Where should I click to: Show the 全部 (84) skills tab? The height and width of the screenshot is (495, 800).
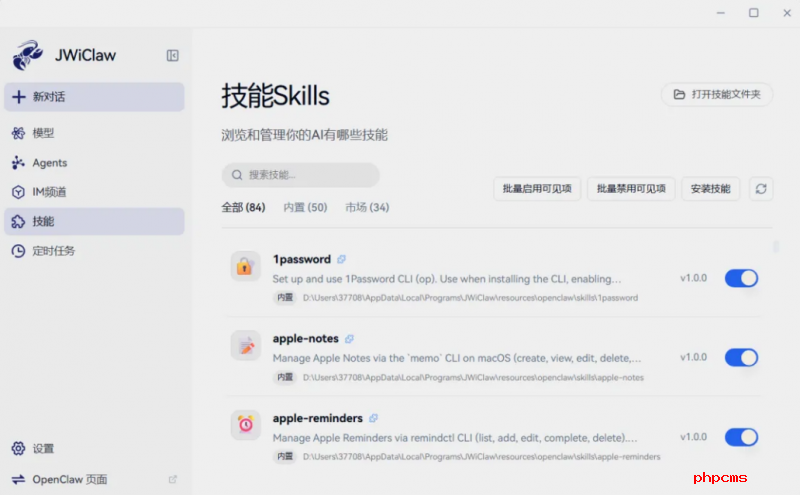click(243, 207)
